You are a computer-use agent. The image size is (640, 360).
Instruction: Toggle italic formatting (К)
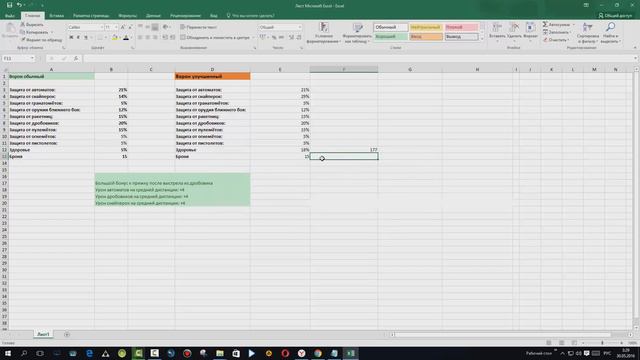point(78,38)
